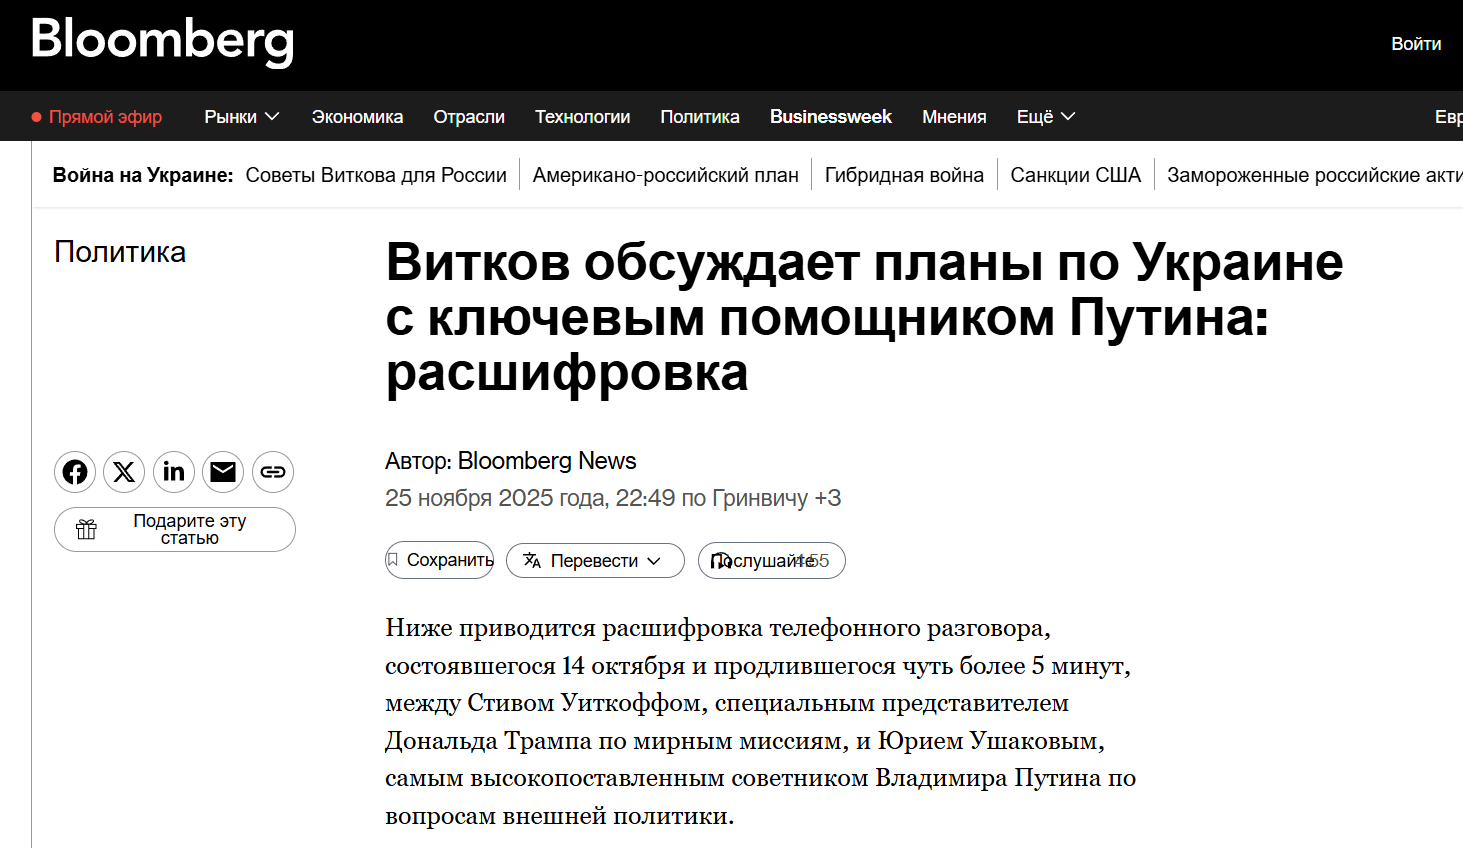This screenshot has width=1463, height=848.
Task: Open the Санкции США topic link
Action: [x=1075, y=175]
